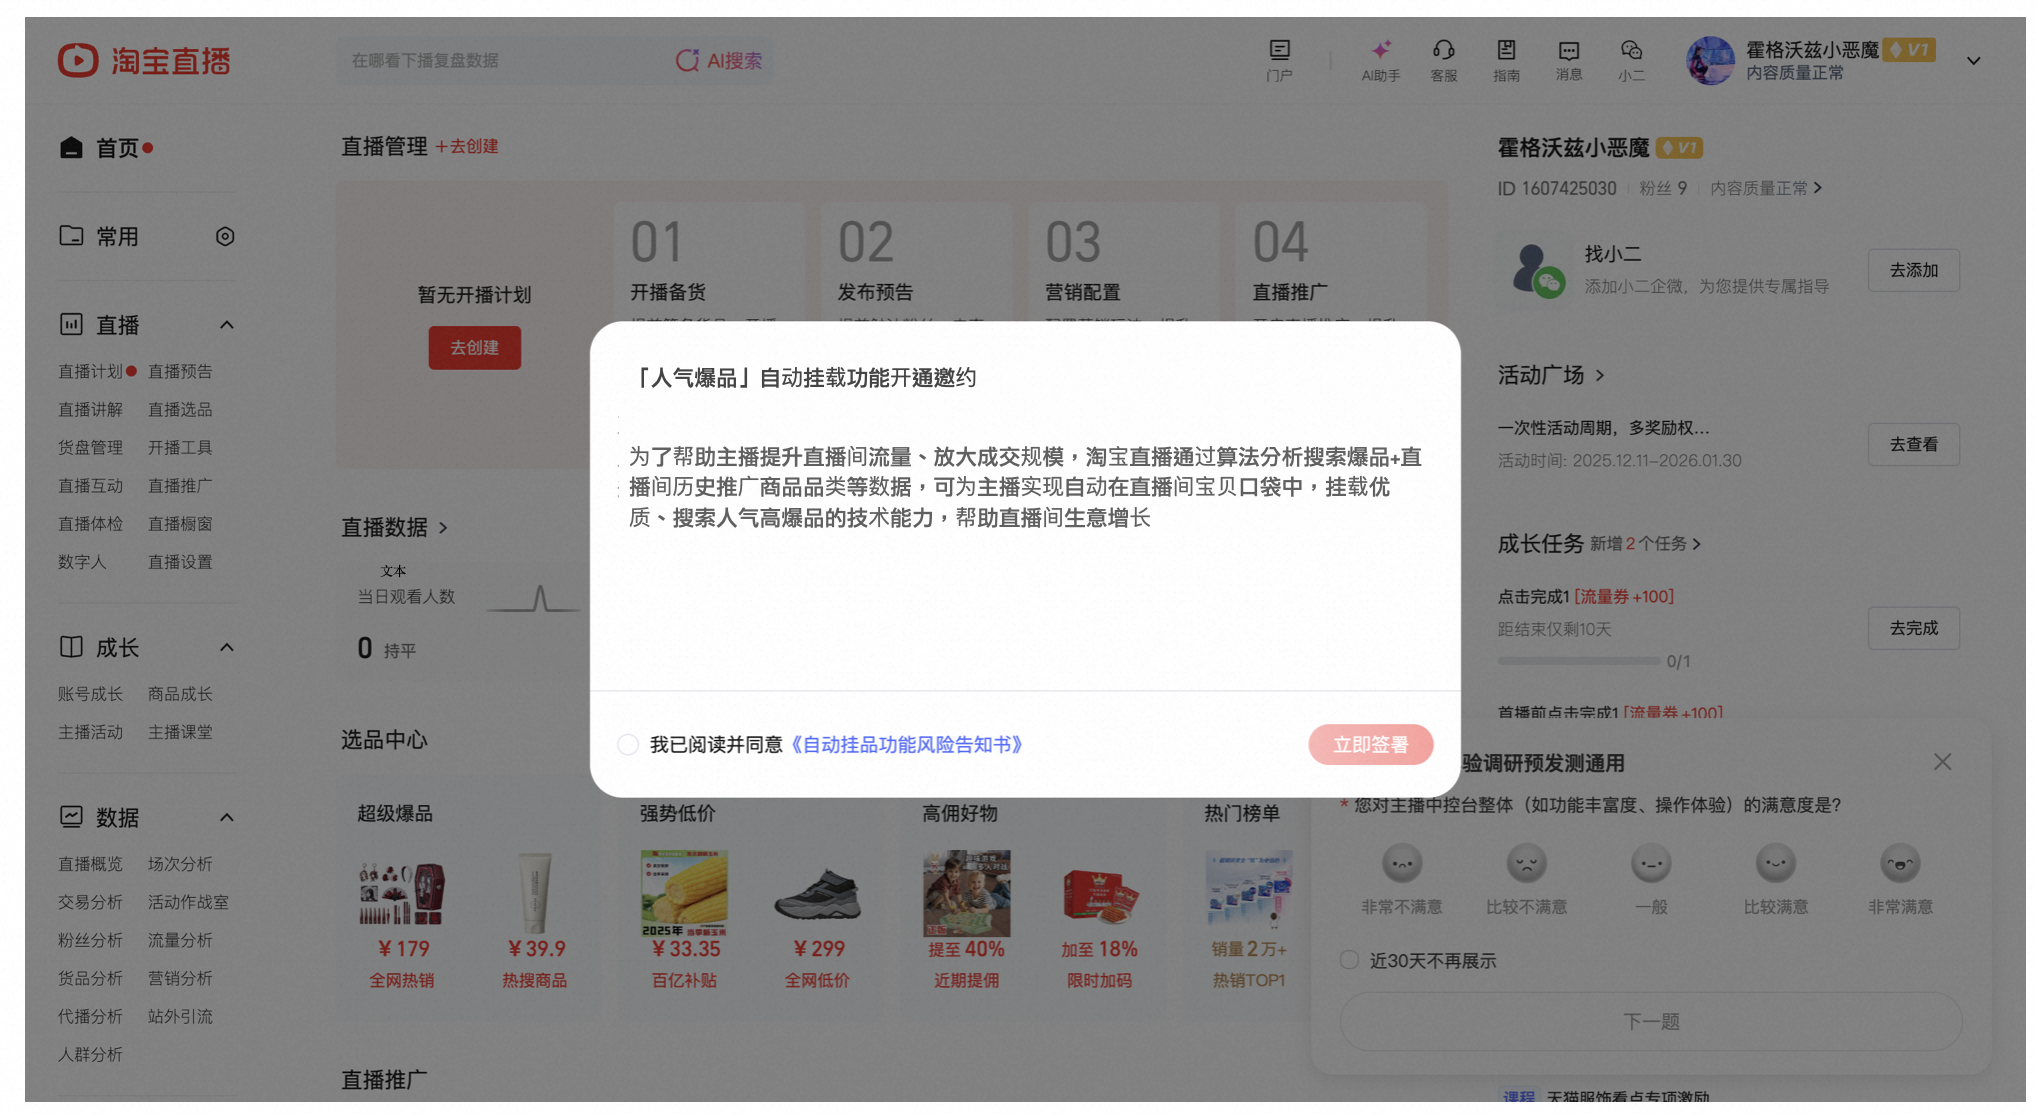
Task: Select the 一般 neutral face icon
Action: click(1651, 863)
